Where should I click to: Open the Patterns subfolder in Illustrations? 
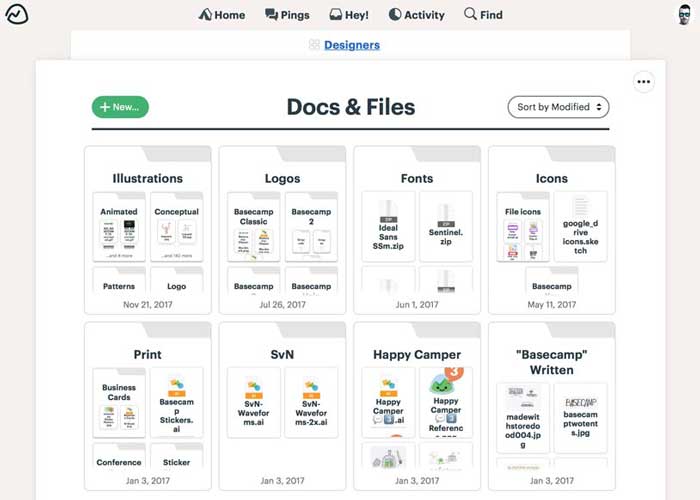[x=119, y=281]
